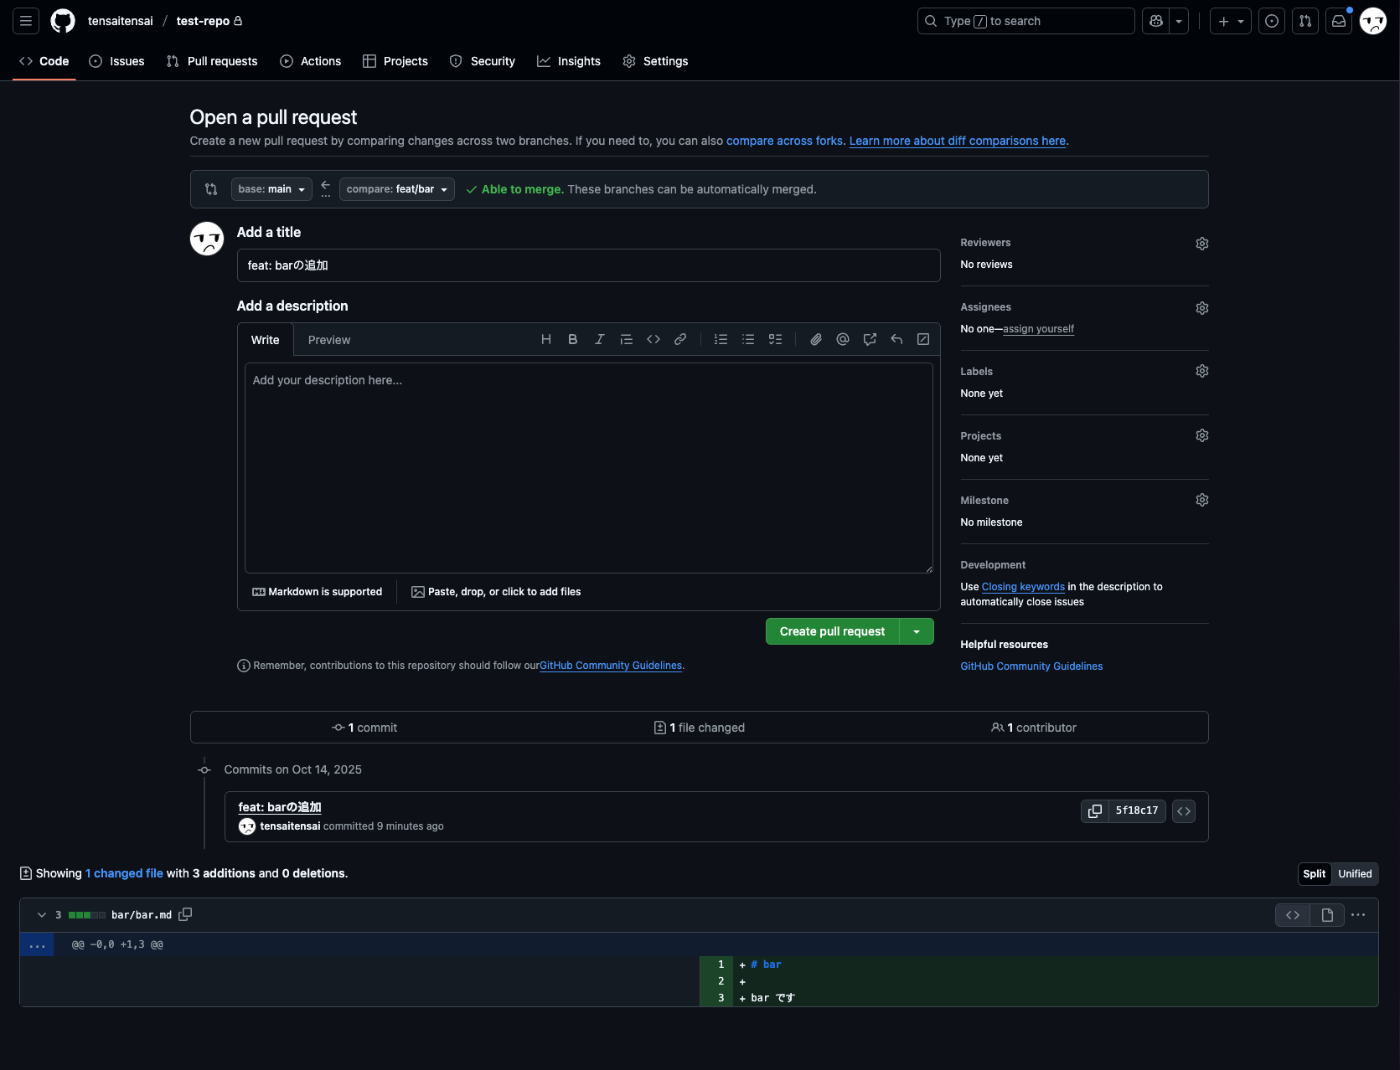Edit Assignees with the gear icon

coord(1202,308)
